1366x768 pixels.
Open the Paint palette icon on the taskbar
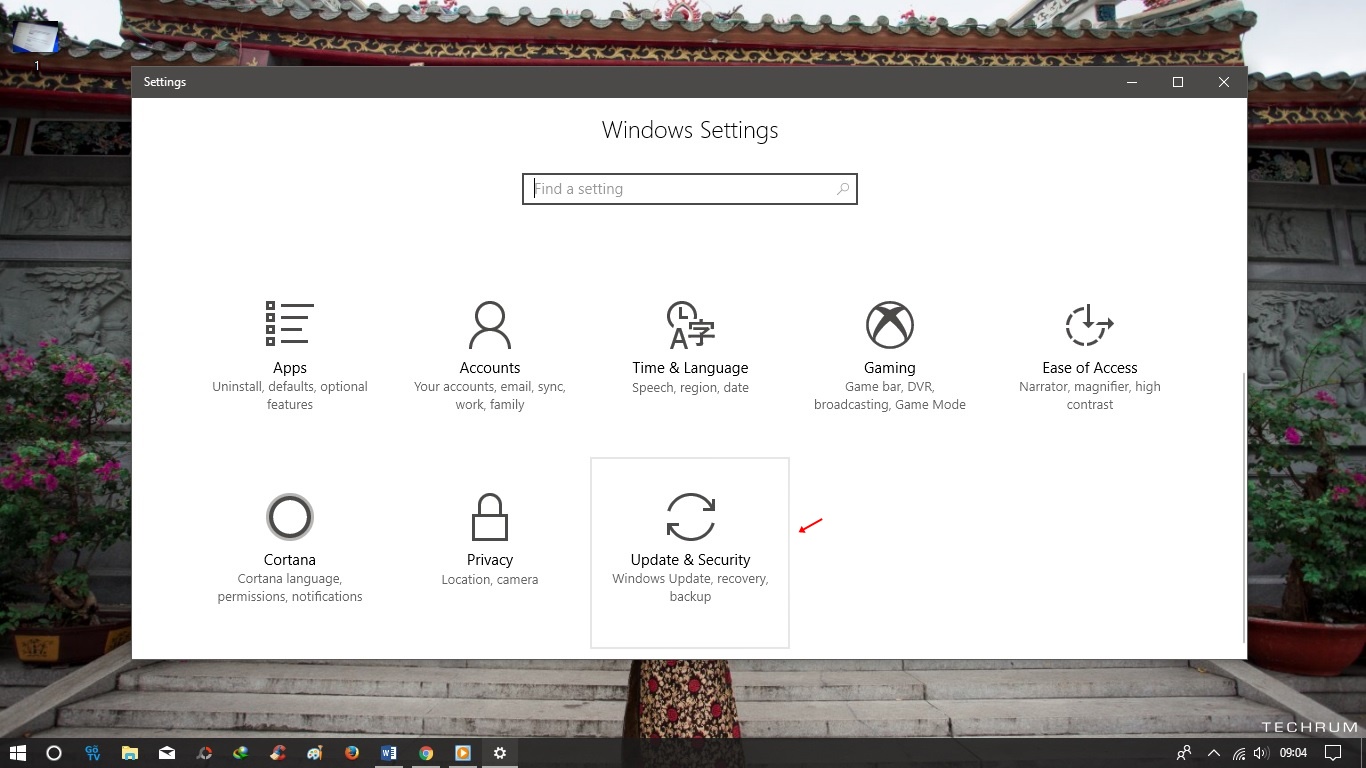tap(315, 753)
